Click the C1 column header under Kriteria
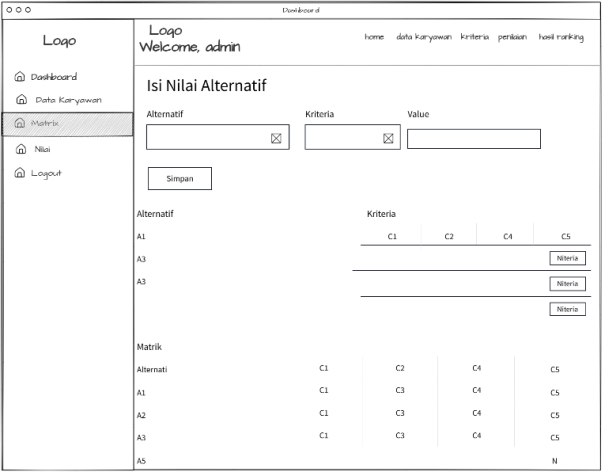Viewport: 605px width, 472px height. point(392,236)
